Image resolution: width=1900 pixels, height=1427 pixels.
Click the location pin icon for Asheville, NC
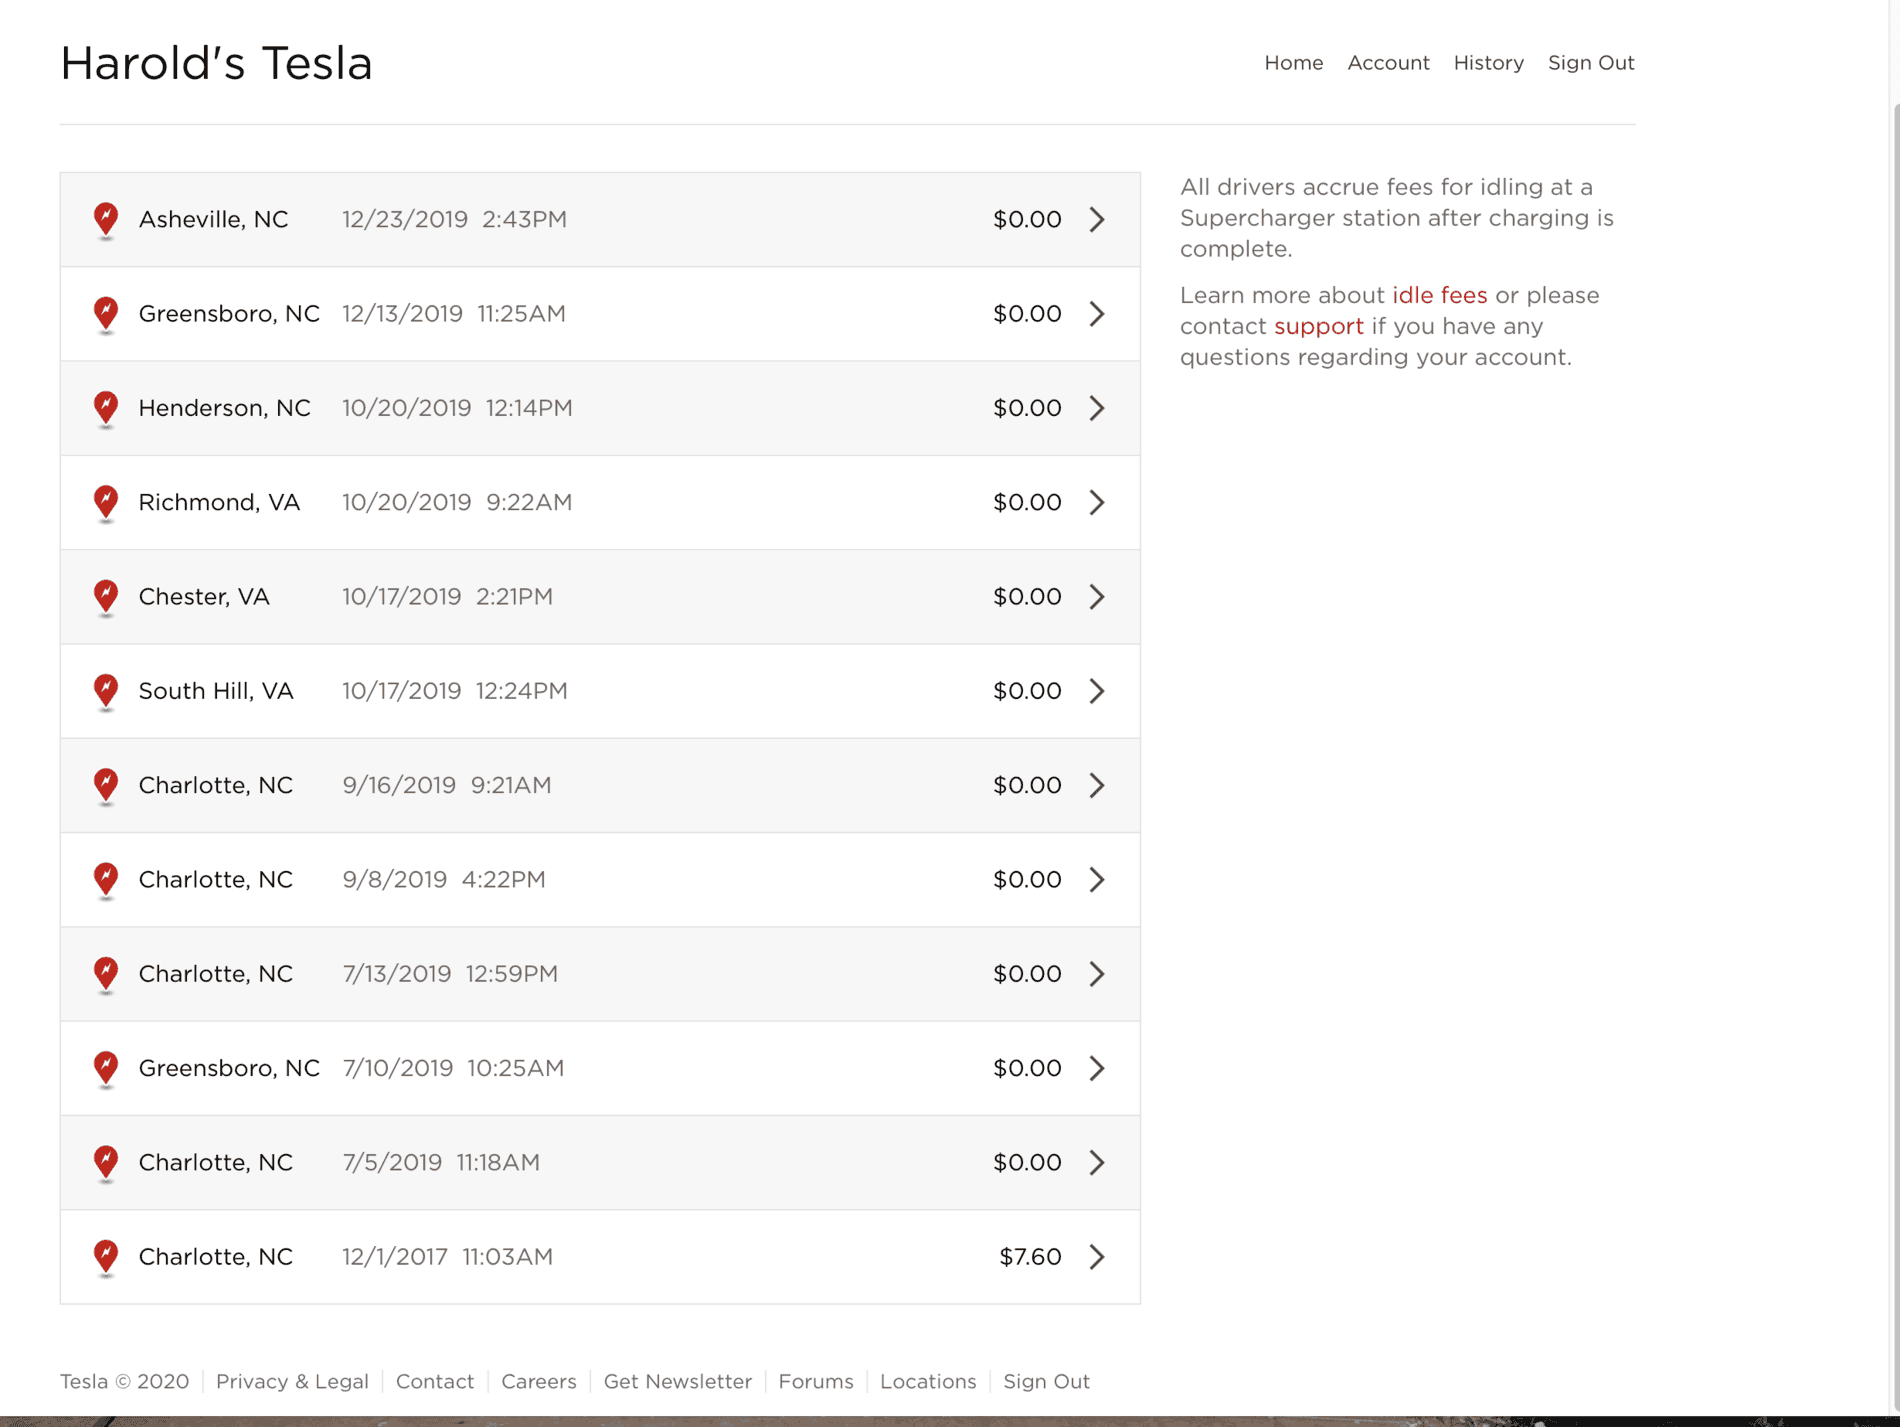point(105,219)
